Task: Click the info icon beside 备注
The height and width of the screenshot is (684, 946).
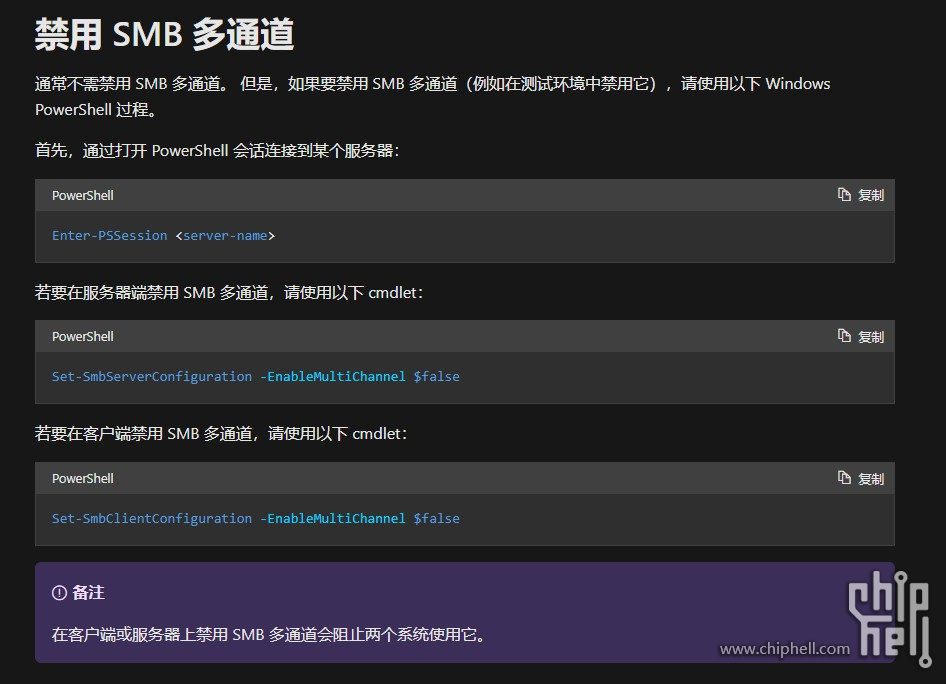Action: click(59, 593)
